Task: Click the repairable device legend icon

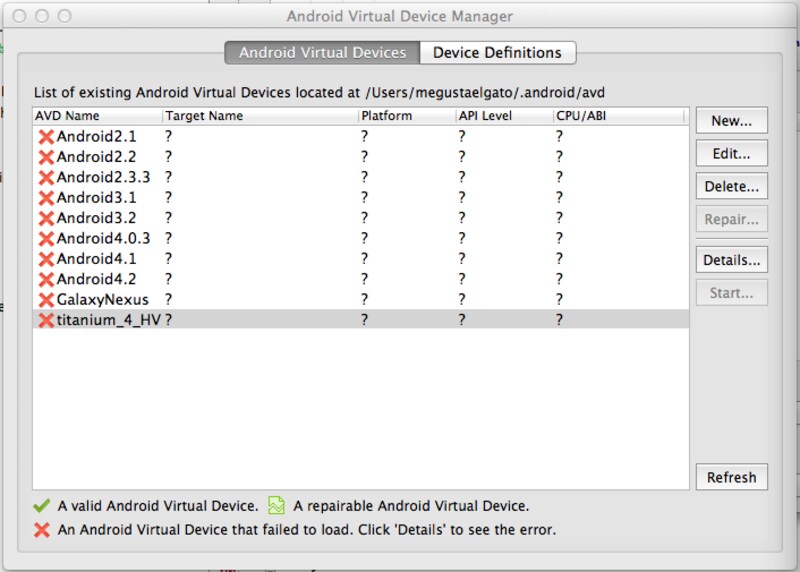Action: click(x=277, y=506)
